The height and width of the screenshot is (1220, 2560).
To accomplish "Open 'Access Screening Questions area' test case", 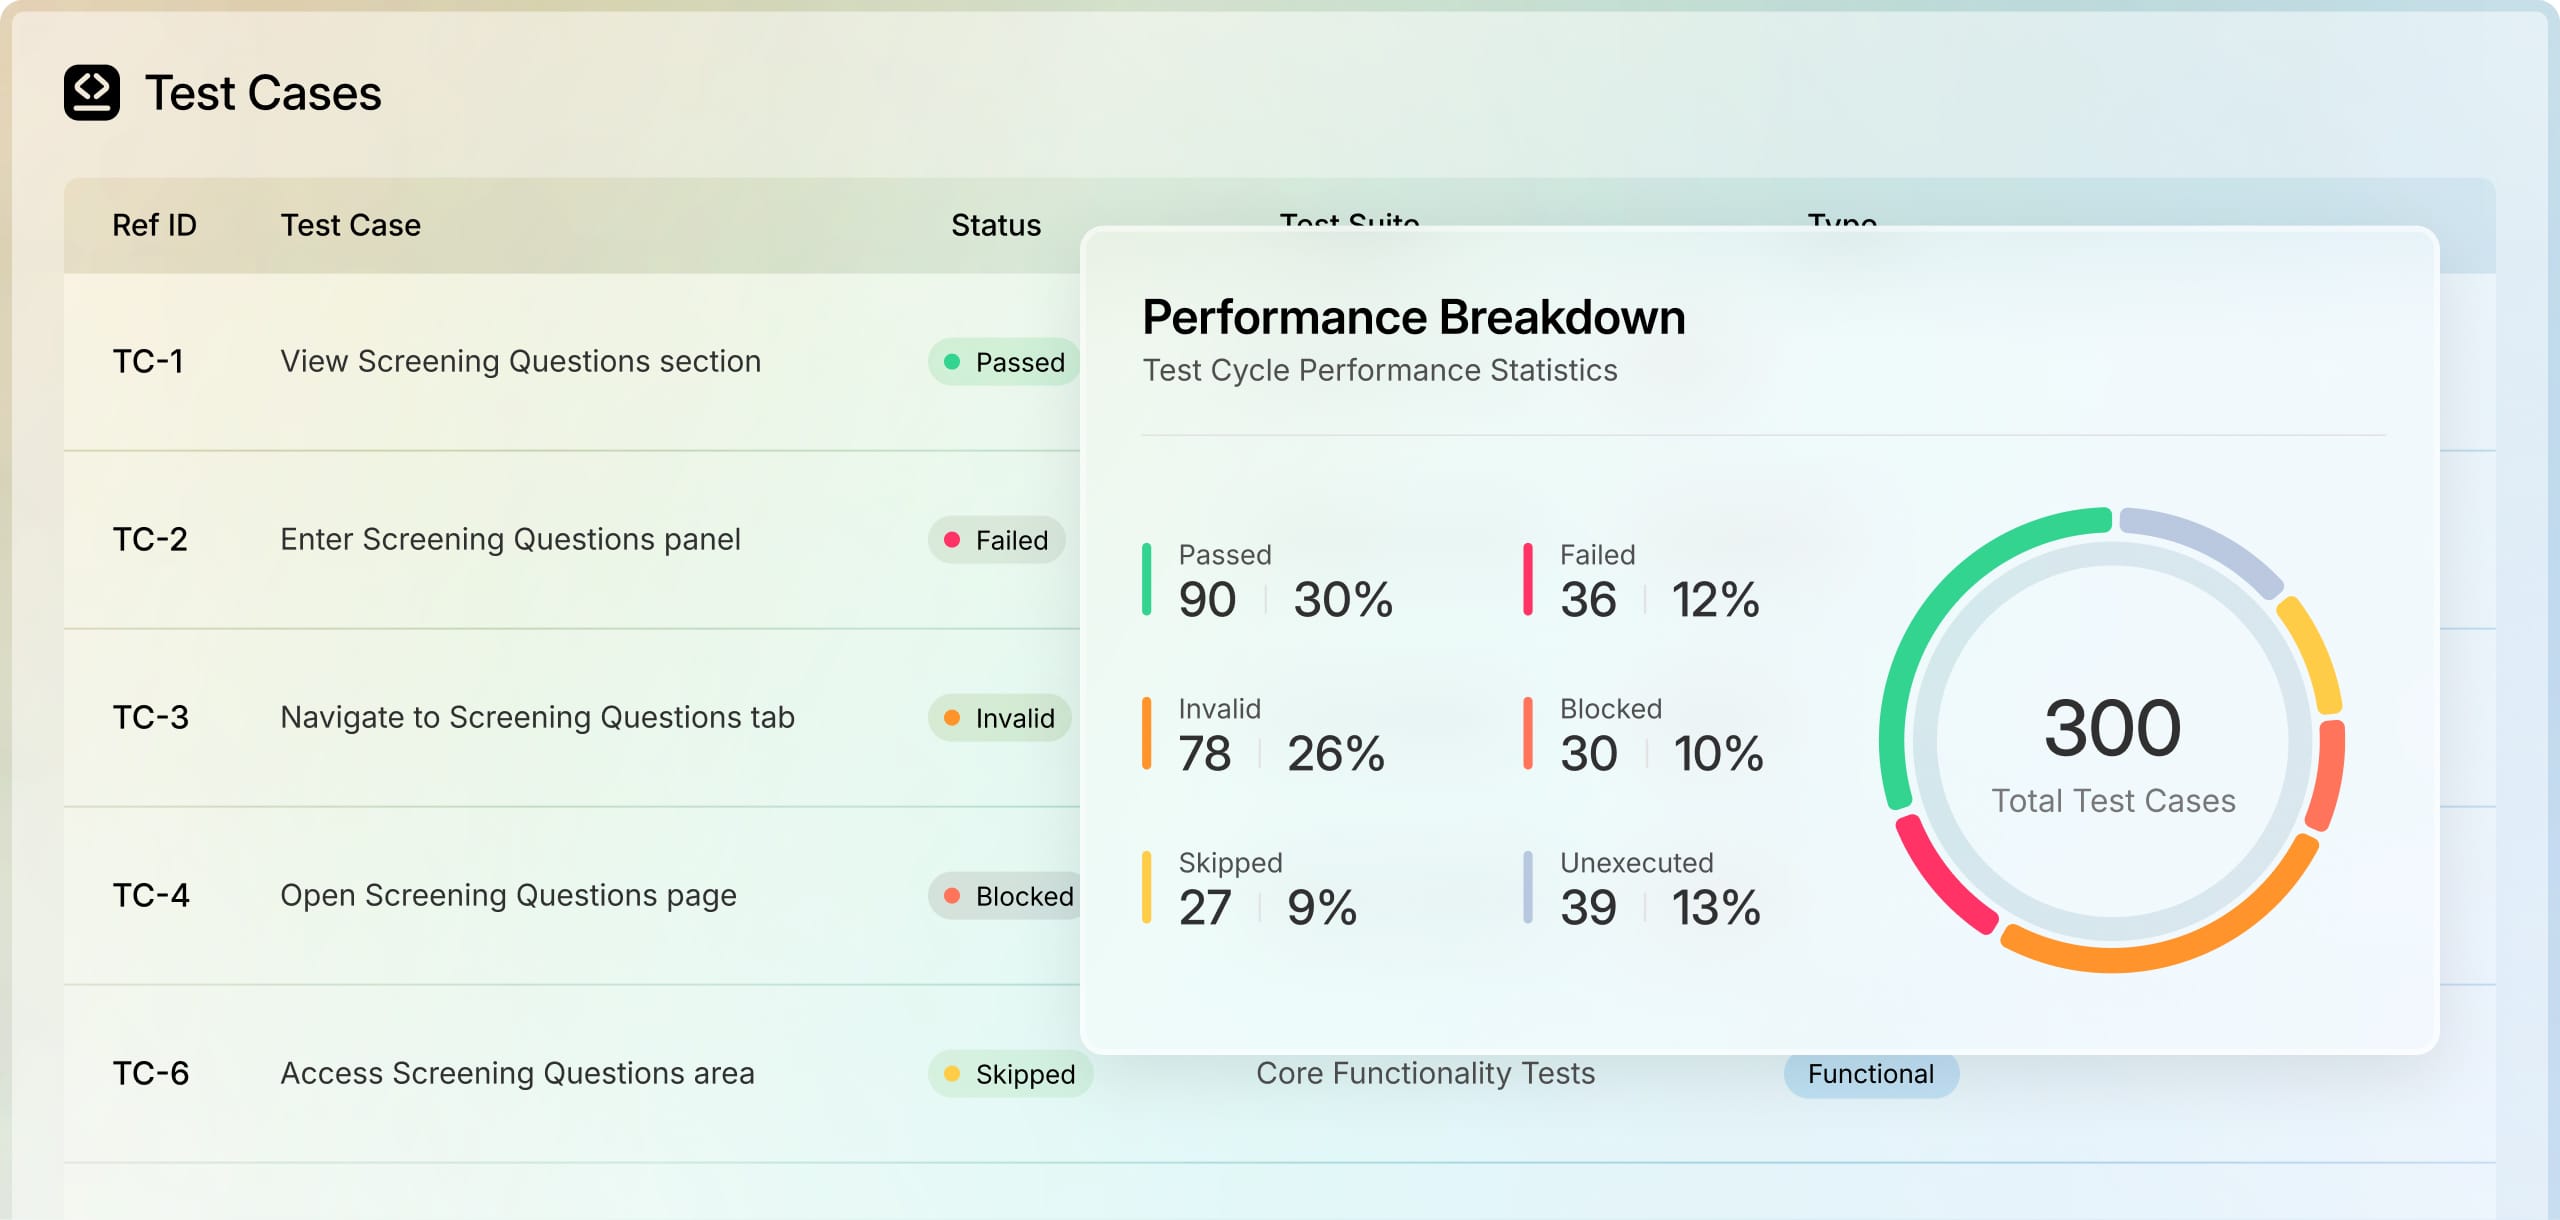I will click(x=517, y=1073).
